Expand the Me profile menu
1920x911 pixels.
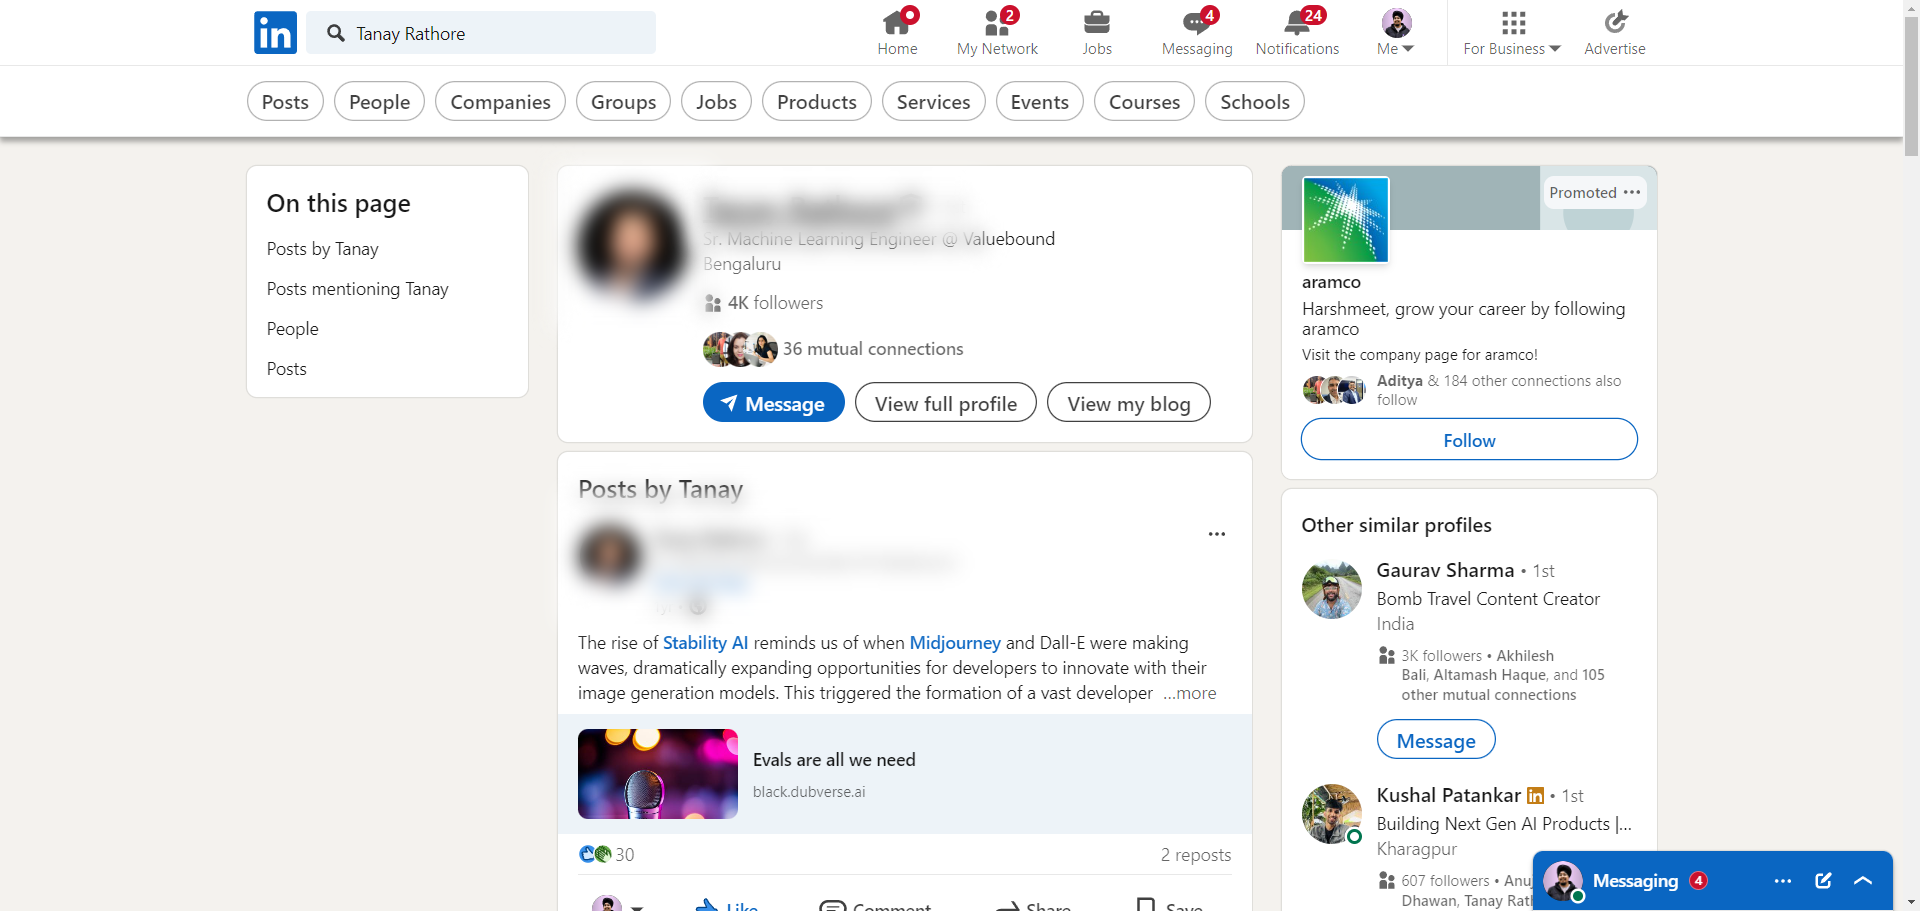[1396, 32]
